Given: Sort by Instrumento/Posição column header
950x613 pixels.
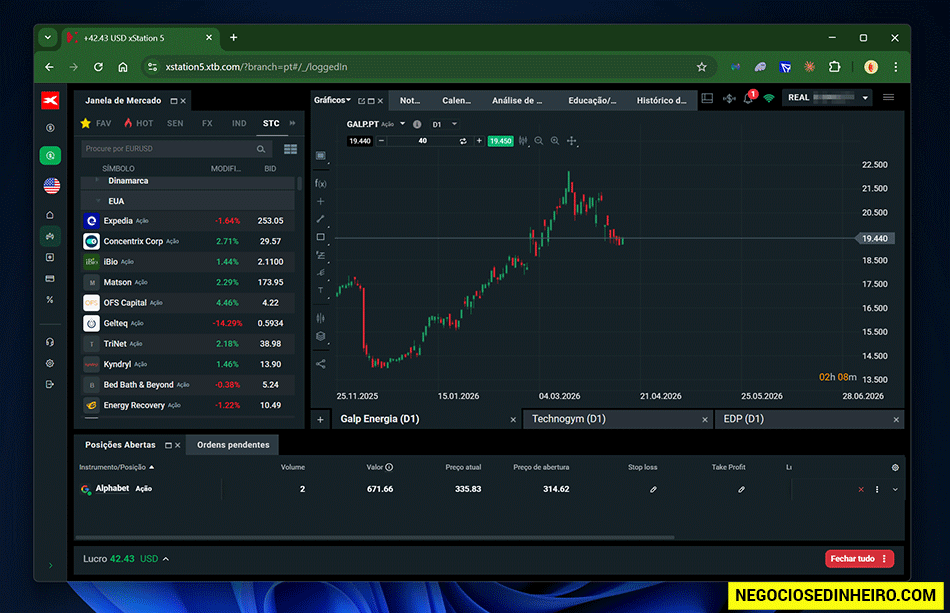Looking at the screenshot, I should tap(116, 467).
